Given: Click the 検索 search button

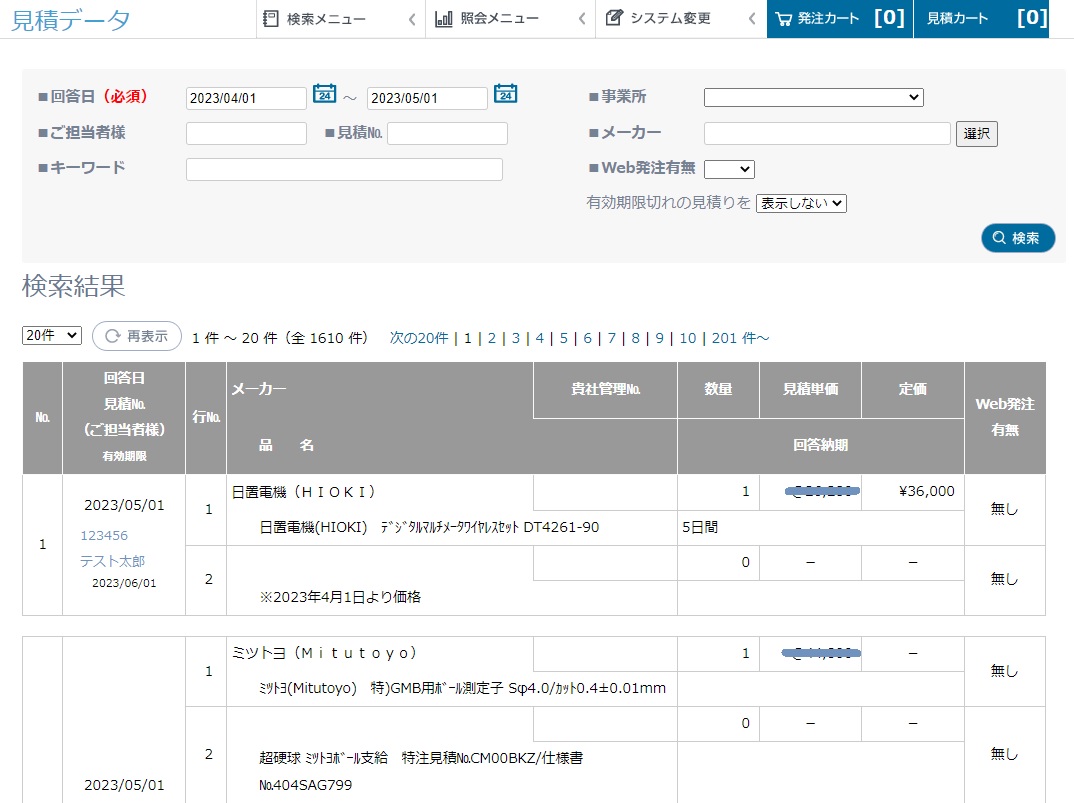Looking at the screenshot, I should [x=1018, y=238].
